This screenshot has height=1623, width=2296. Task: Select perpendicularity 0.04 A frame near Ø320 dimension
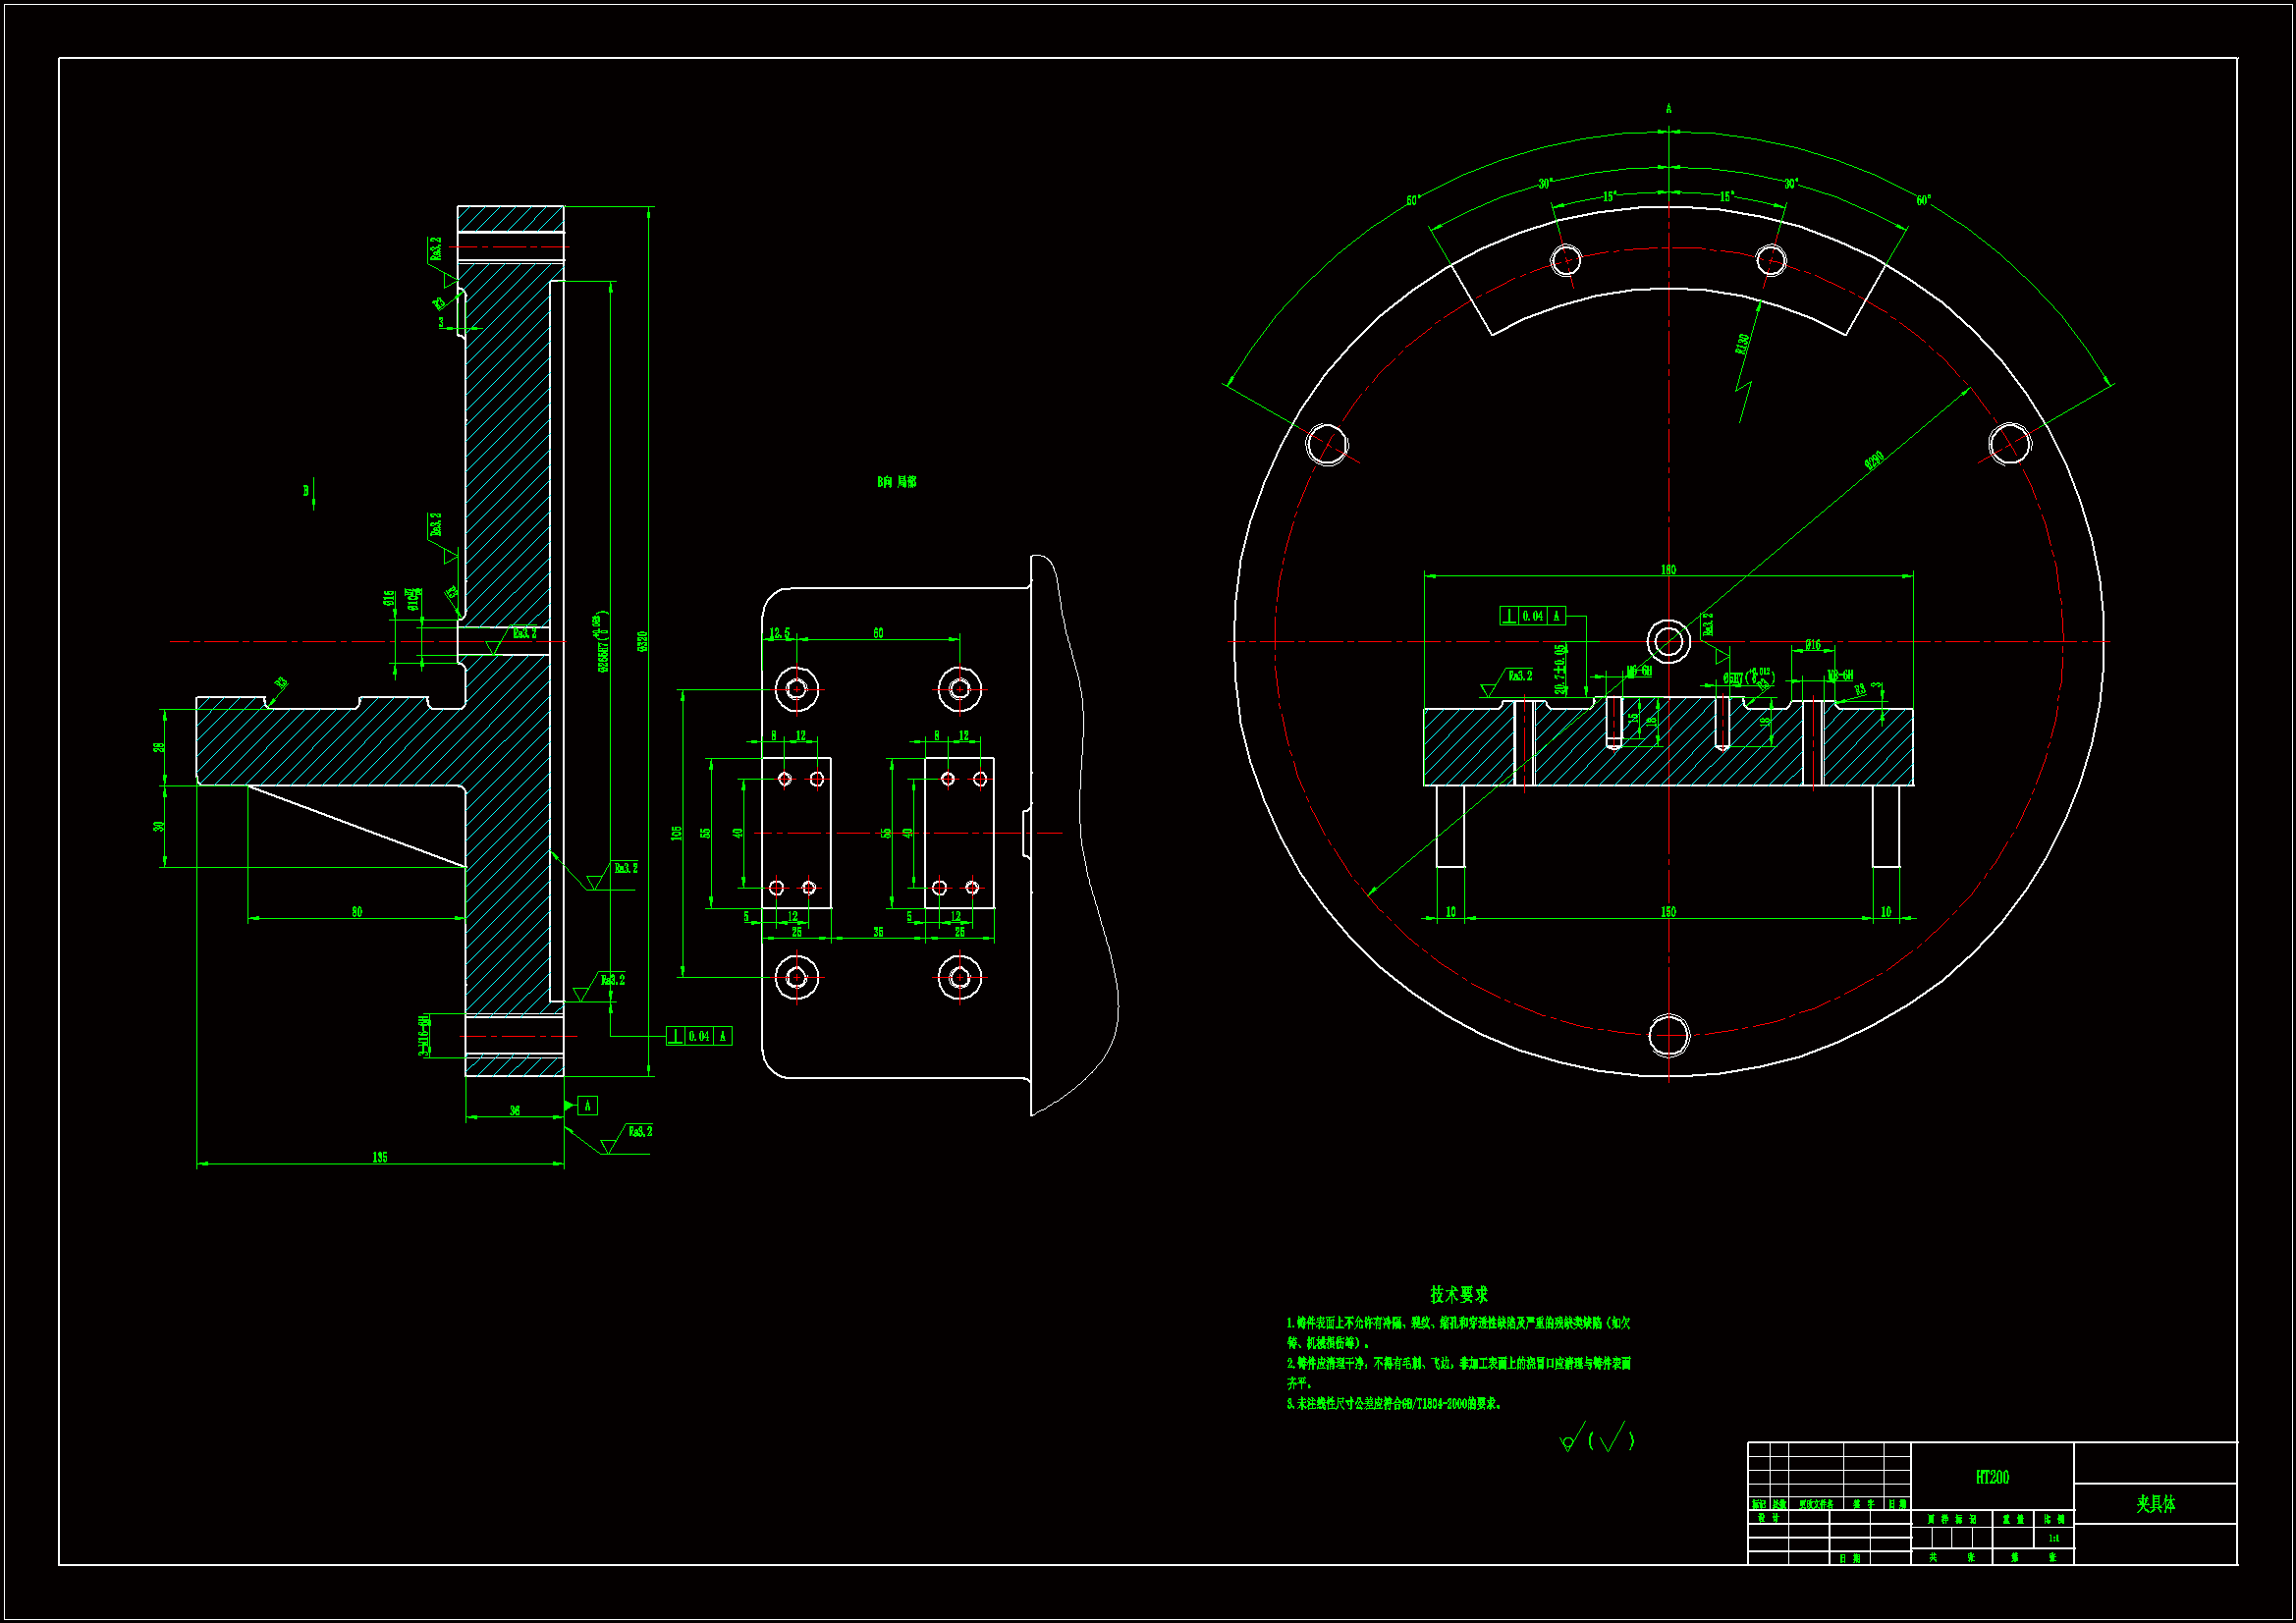coord(699,1036)
